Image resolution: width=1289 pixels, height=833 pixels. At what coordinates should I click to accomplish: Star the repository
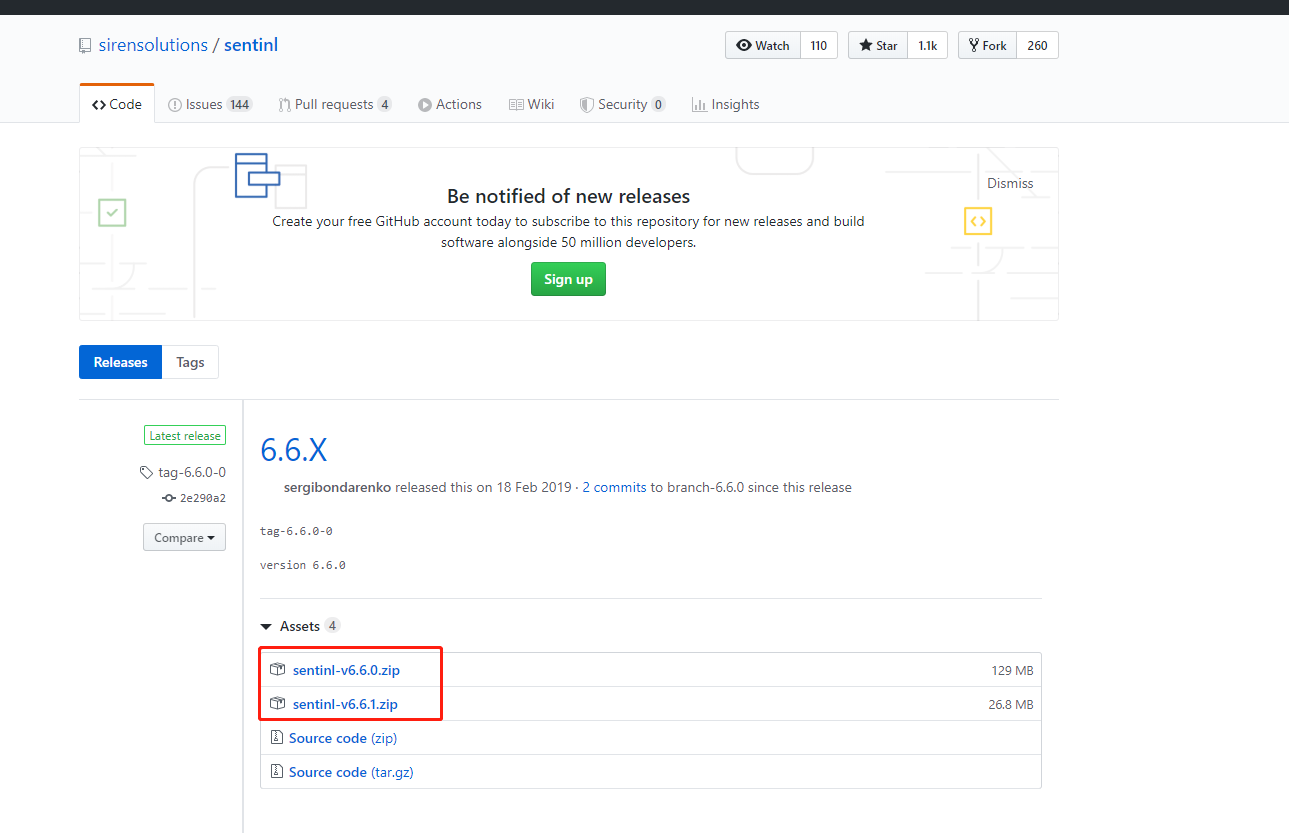tap(878, 45)
